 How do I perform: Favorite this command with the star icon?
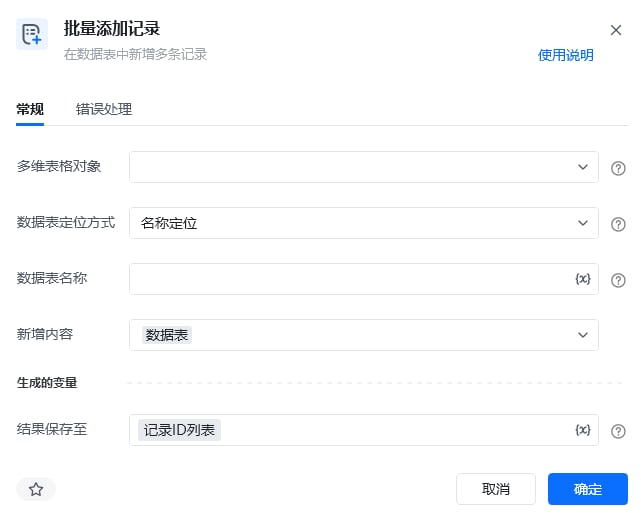pyautogui.click(x=36, y=489)
